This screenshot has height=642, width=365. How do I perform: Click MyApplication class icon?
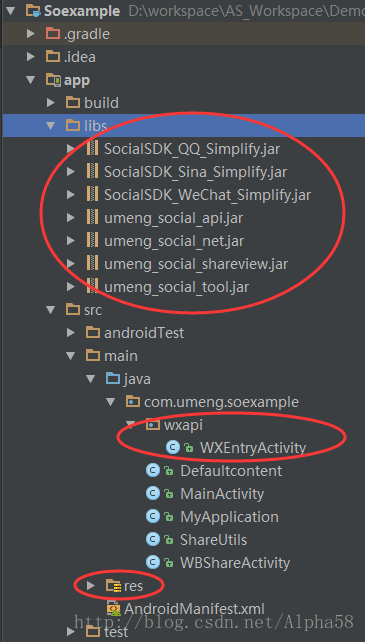pyautogui.click(x=153, y=517)
